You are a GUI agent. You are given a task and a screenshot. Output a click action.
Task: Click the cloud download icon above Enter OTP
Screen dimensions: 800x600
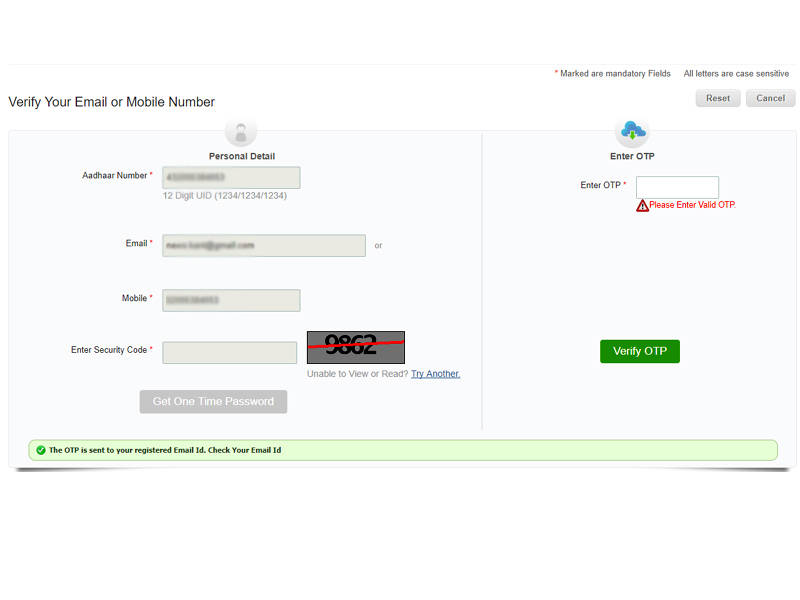pos(632,131)
